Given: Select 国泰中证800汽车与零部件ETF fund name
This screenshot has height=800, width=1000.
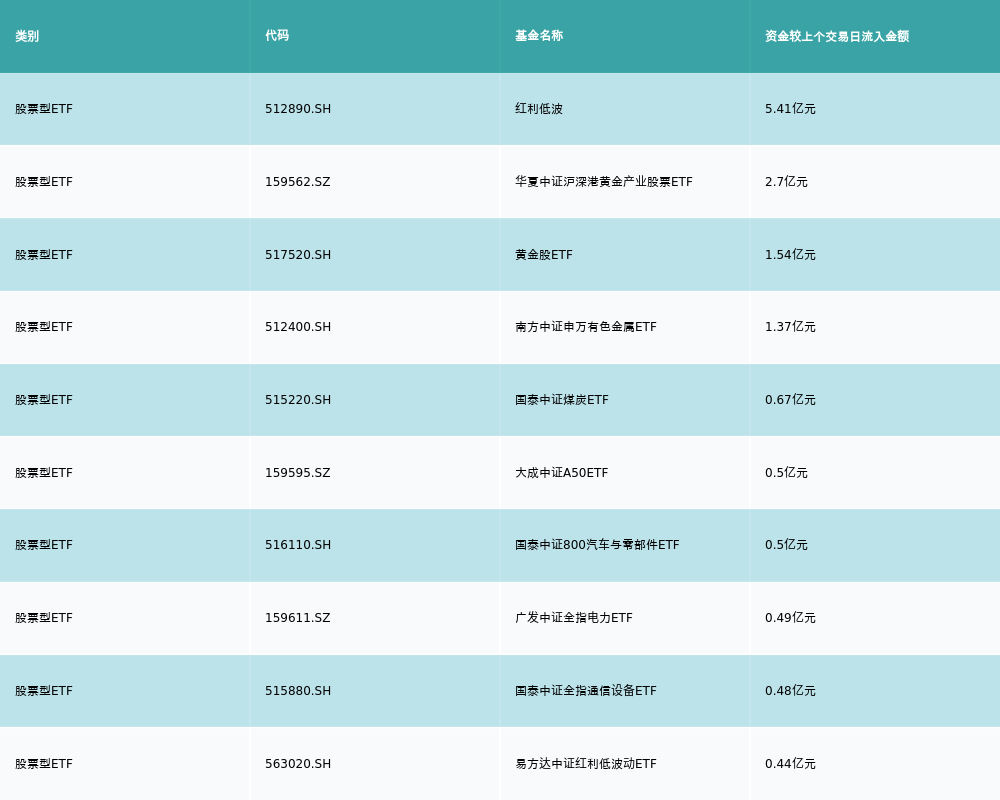Looking at the screenshot, I should (x=597, y=545).
